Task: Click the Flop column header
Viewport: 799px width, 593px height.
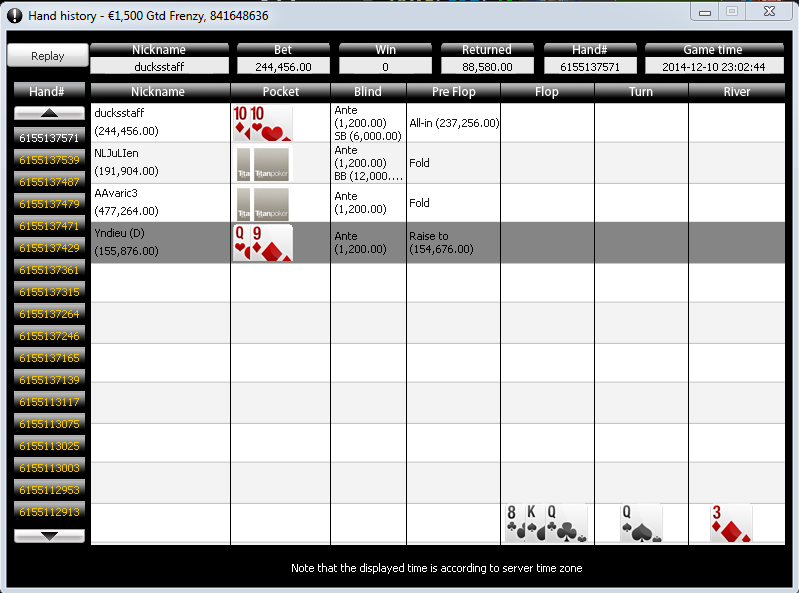Action: [547, 92]
